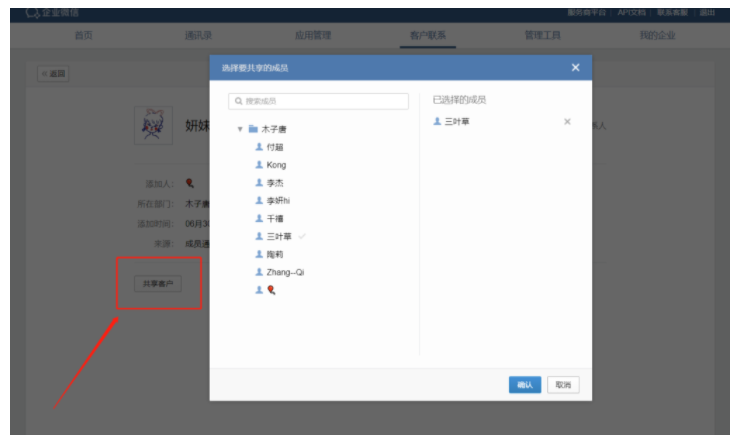The height and width of the screenshot is (446, 741).
Task: Click the 返回 back button
Action: tap(53, 73)
